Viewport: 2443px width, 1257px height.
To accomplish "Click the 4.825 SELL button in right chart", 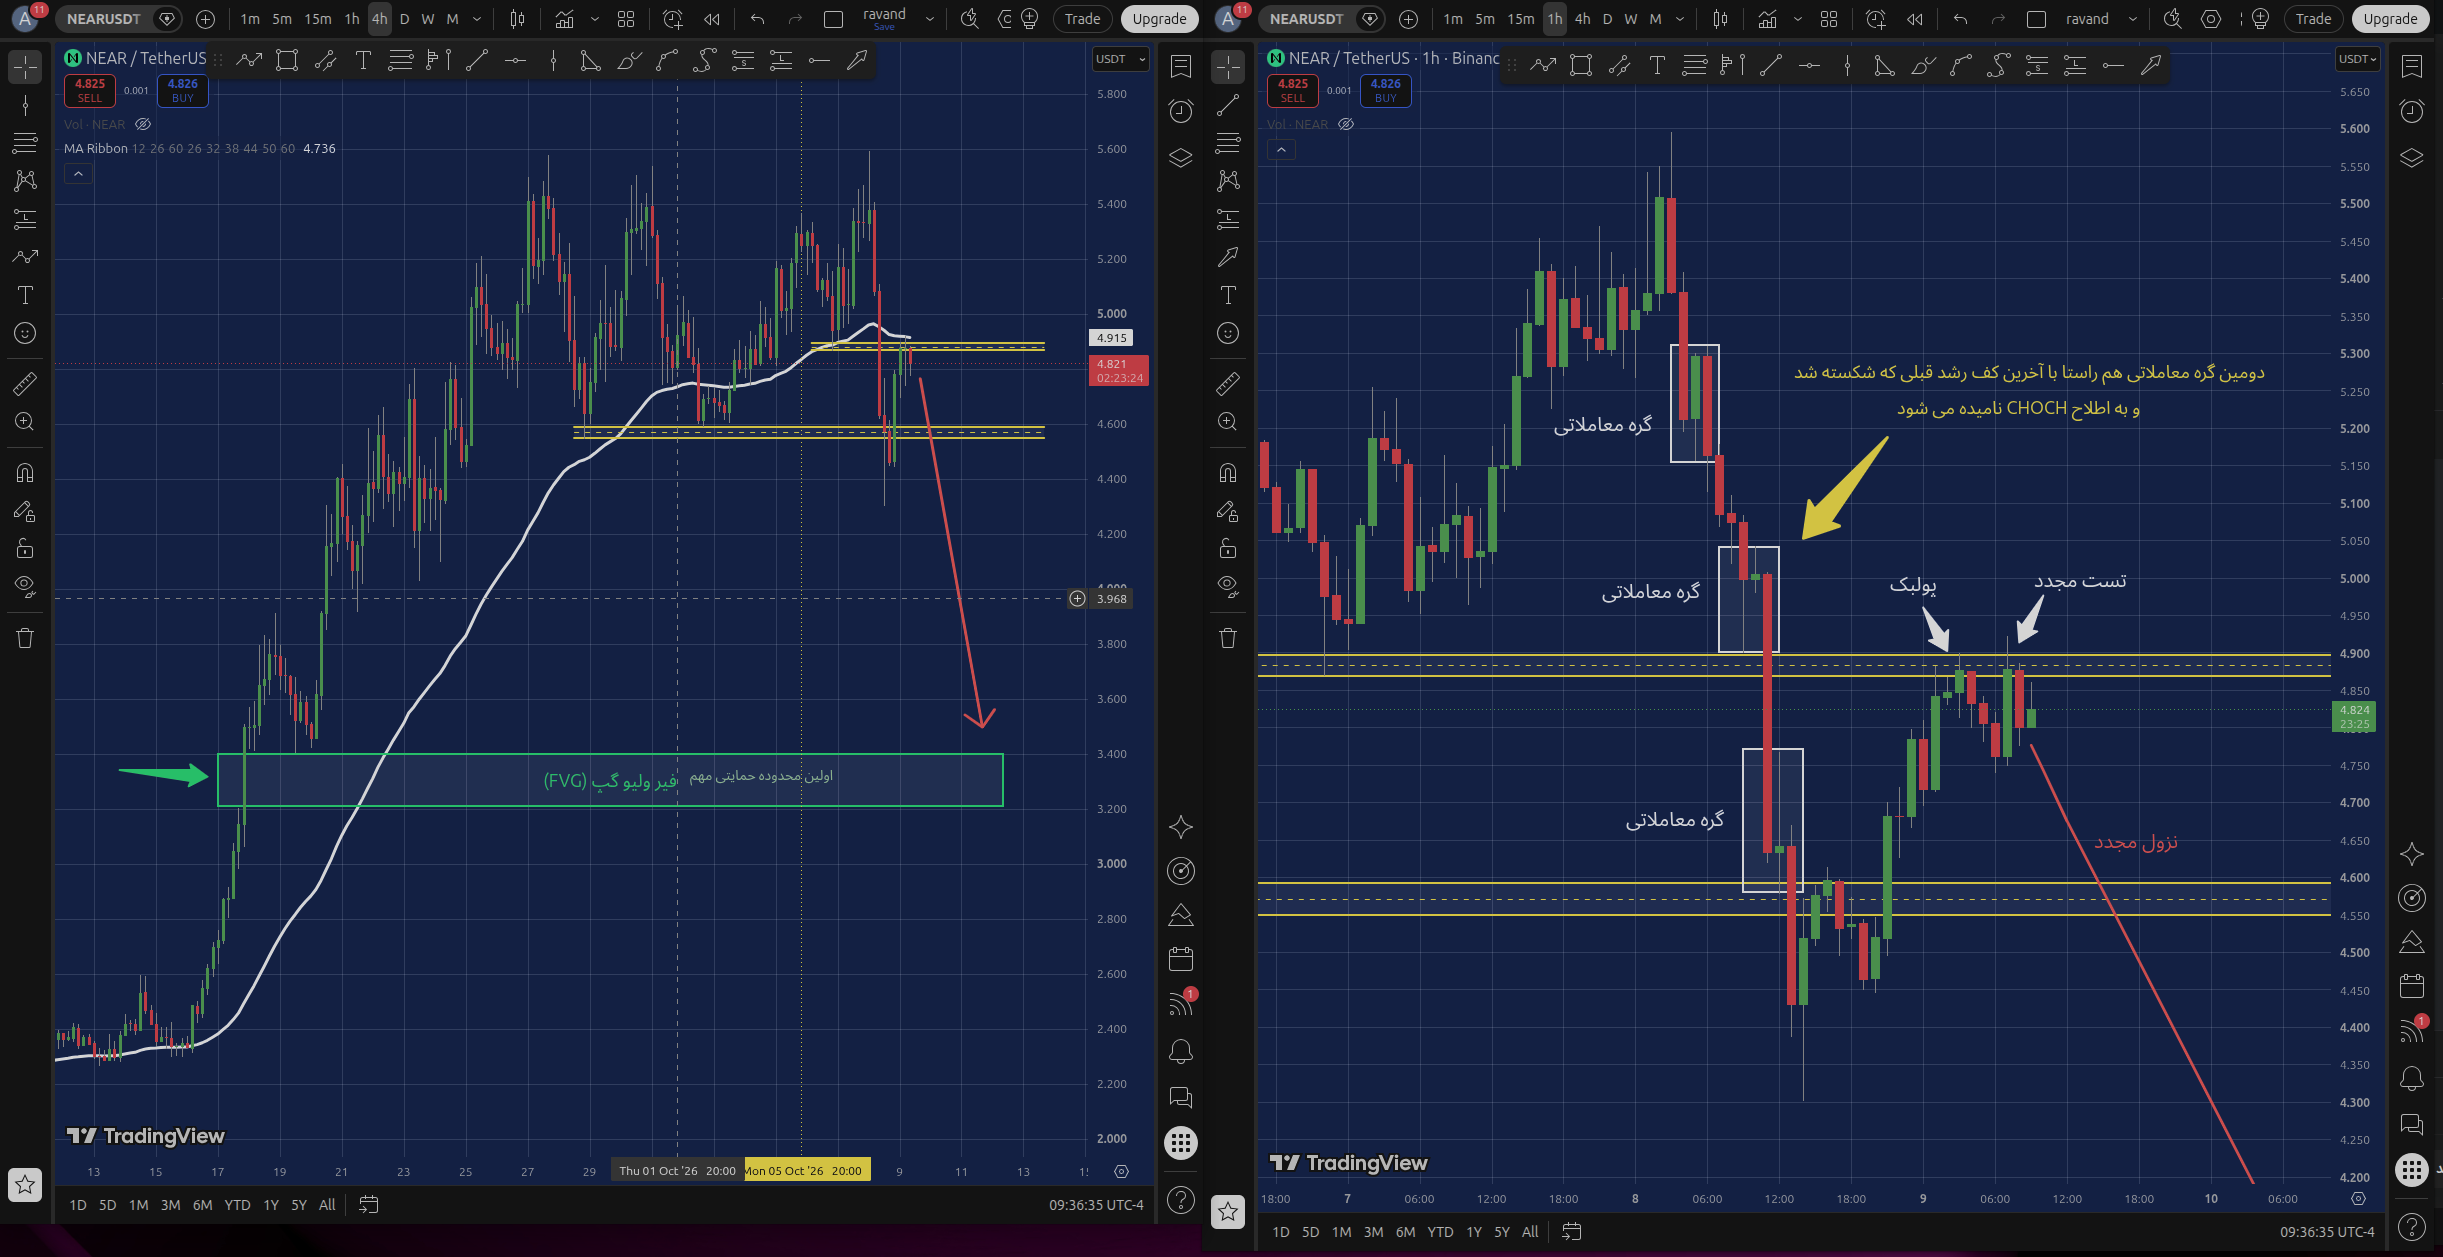I will click(1292, 90).
